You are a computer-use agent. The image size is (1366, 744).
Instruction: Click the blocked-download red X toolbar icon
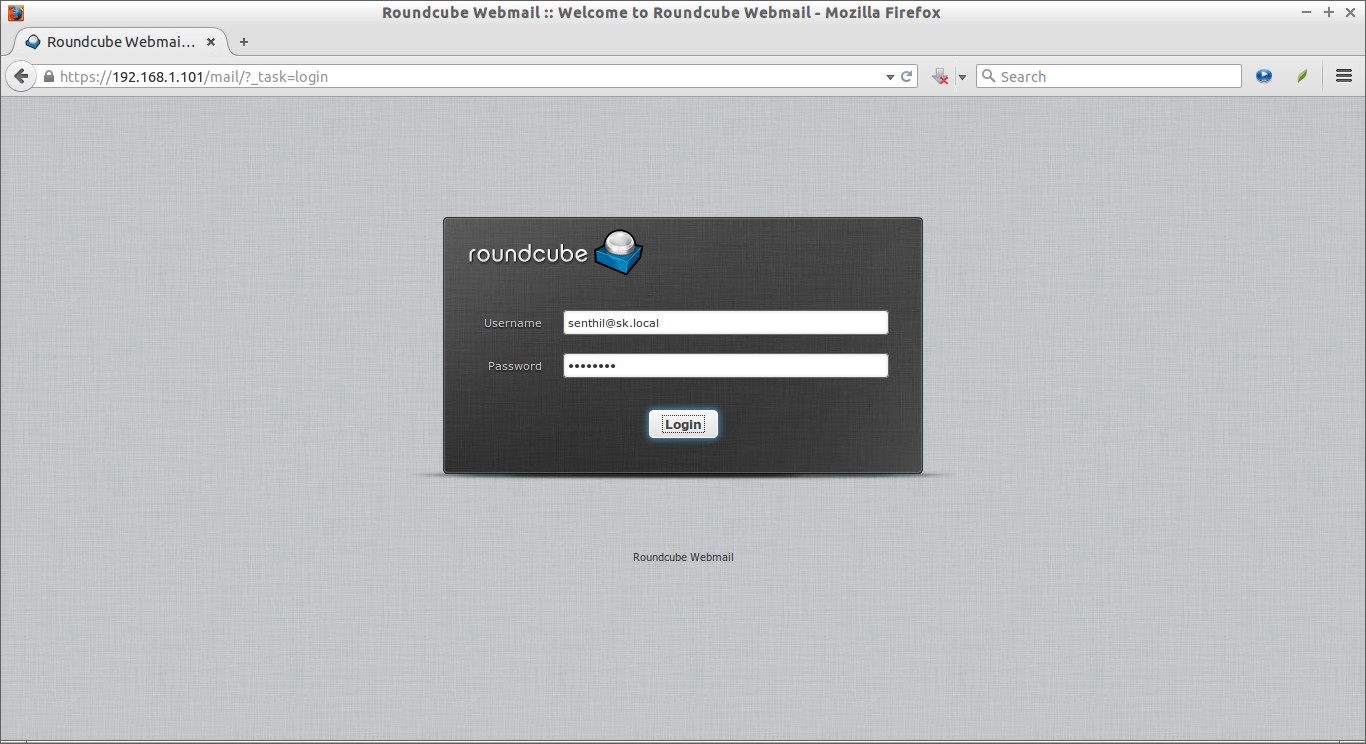(941, 76)
